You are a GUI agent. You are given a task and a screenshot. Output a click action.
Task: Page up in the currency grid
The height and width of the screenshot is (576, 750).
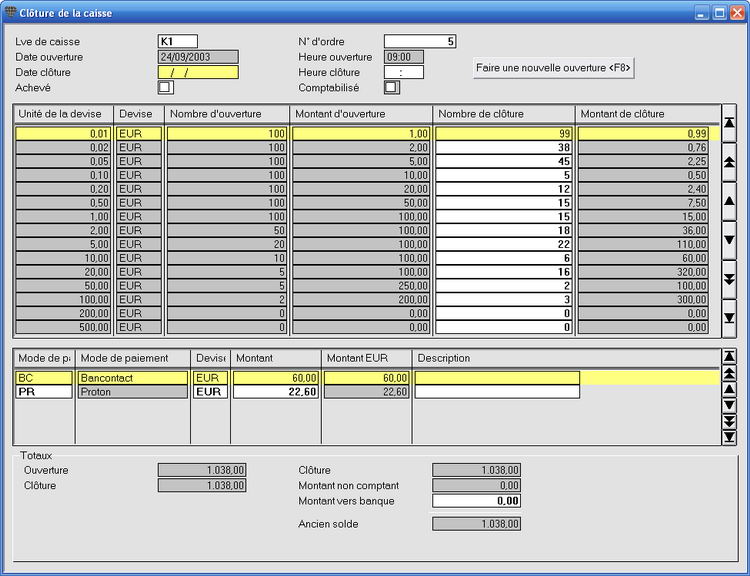[x=729, y=162]
